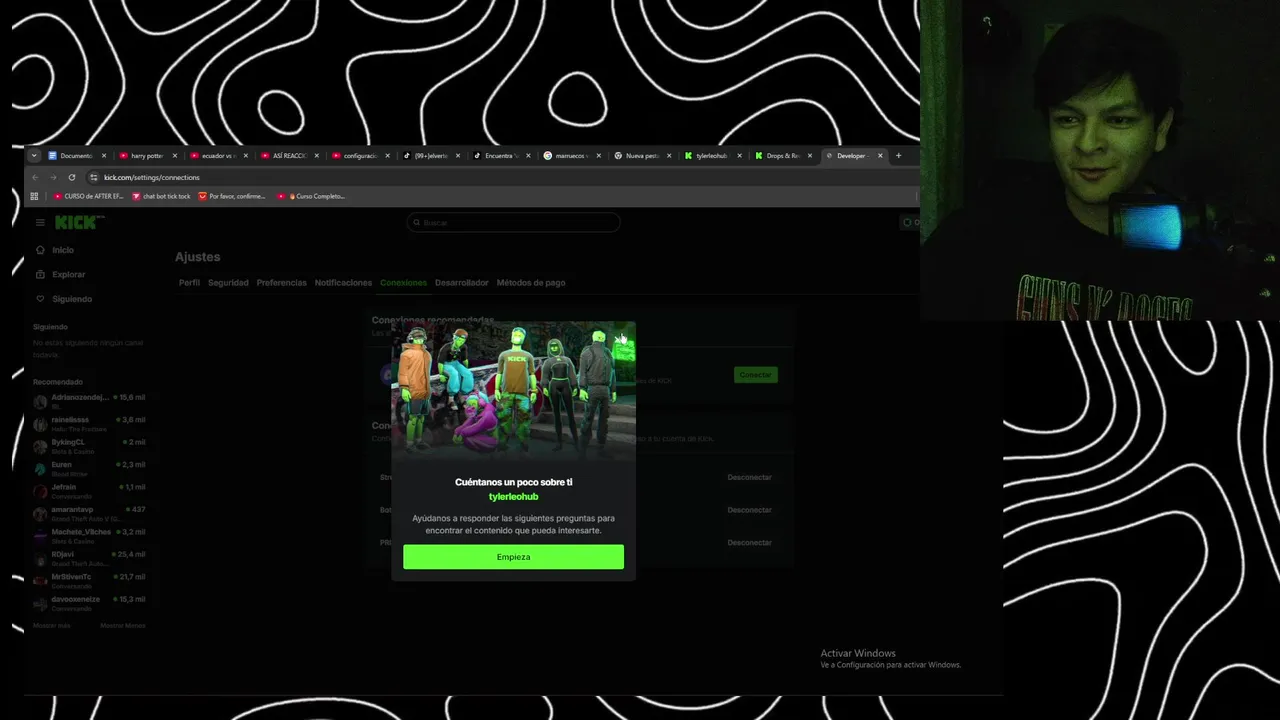Screen dimensions: 1280x720
Task: Click the tylerleohub username in the dialog
Action: click(x=513, y=497)
